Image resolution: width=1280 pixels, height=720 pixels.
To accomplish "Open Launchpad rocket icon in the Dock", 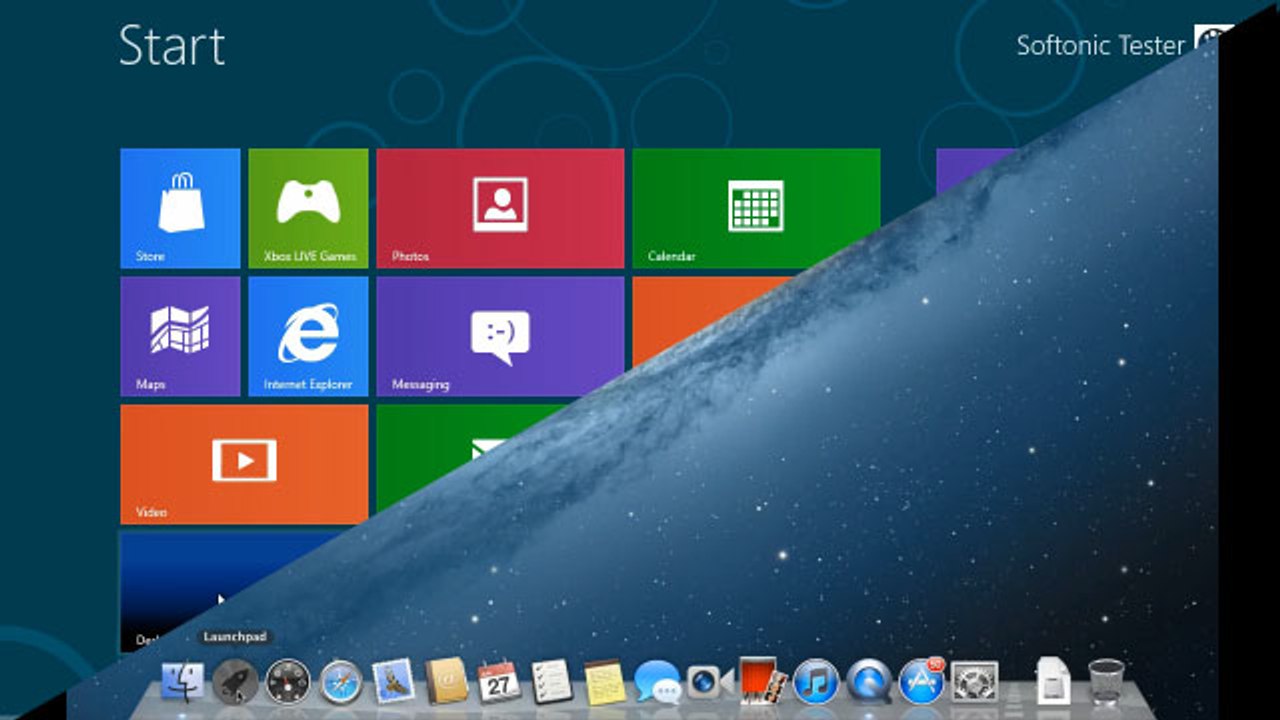I will (x=235, y=682).
